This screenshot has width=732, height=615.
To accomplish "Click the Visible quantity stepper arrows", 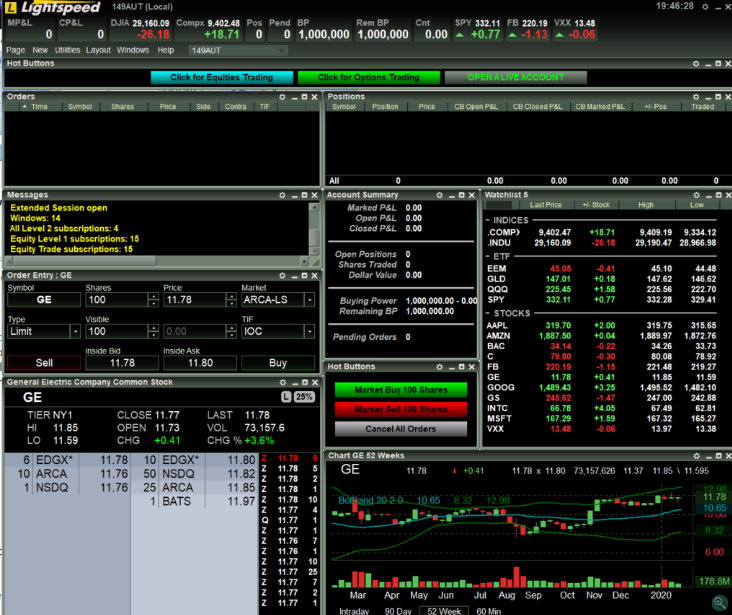I will pos(153,332).
